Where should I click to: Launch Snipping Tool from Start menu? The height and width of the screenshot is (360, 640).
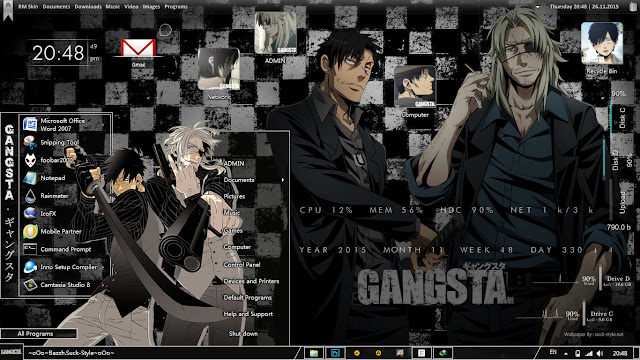click(x=64, y=142)
